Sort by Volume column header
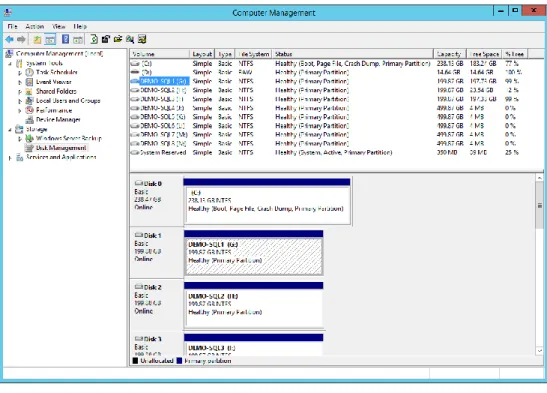The height and width of the screenshot is (393, 547). (x=160, y=54)
